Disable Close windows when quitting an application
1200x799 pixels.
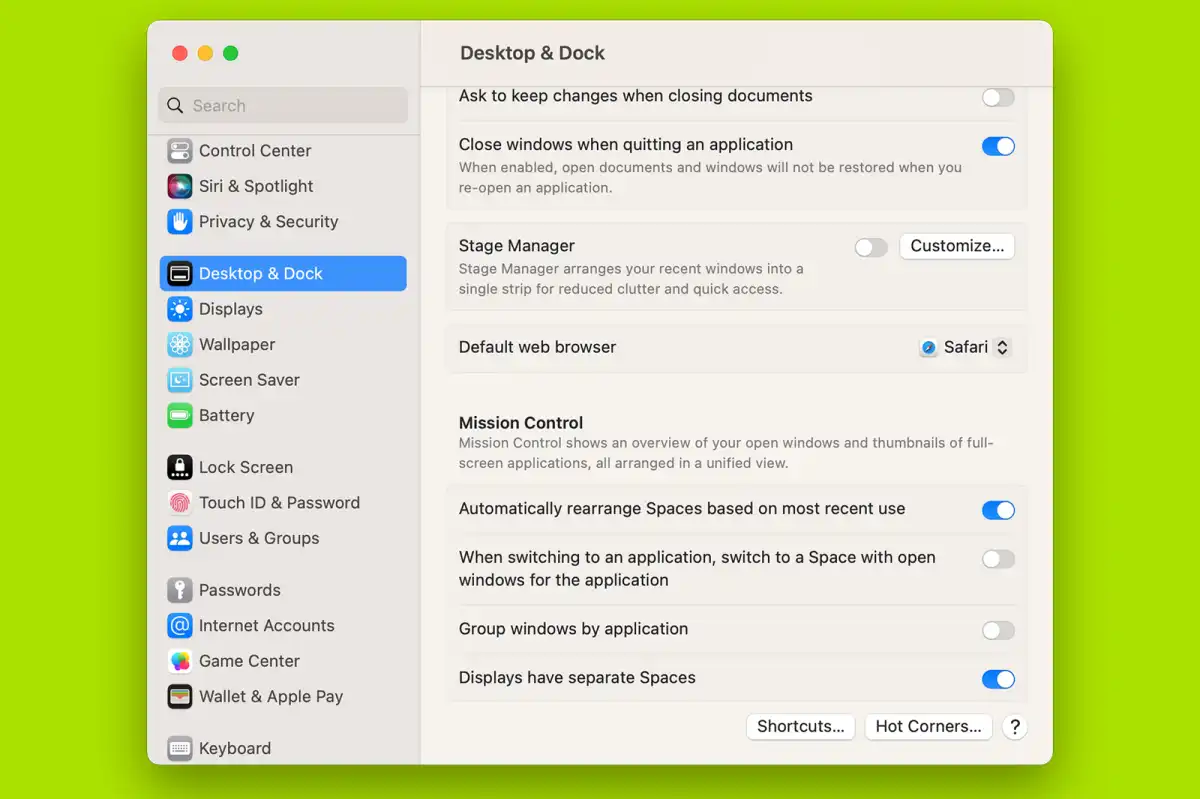(x=998, y=146)
